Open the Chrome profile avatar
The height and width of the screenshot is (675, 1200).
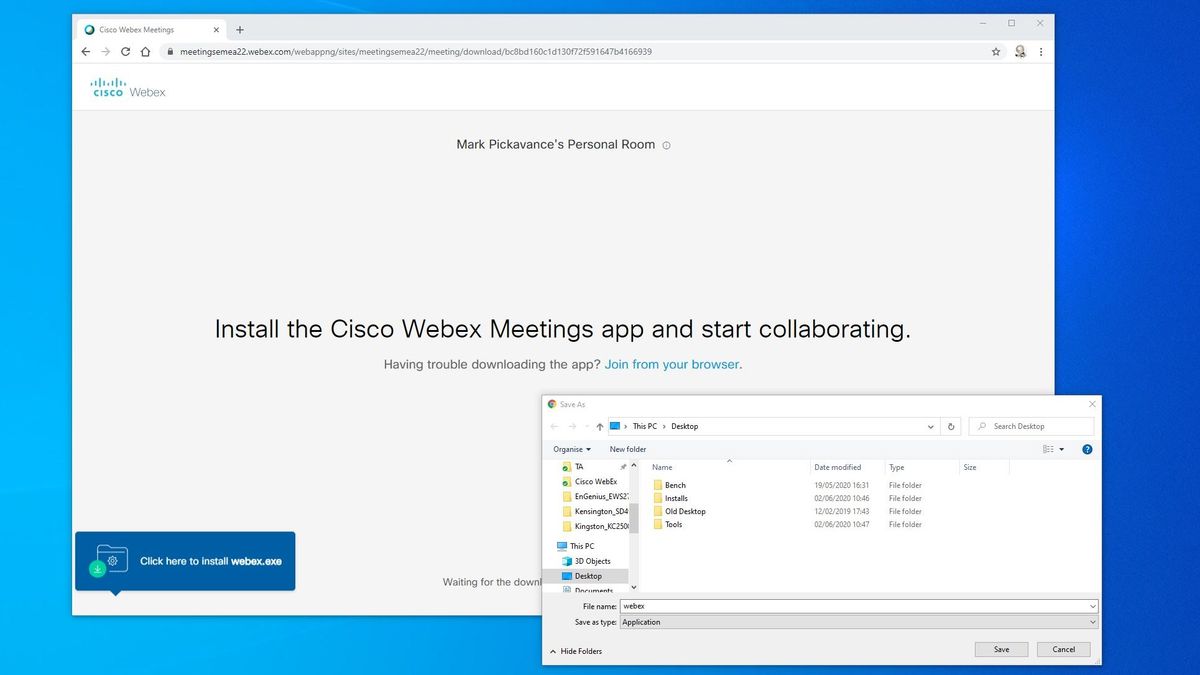pyautogui.click(x=1020, y=51)
